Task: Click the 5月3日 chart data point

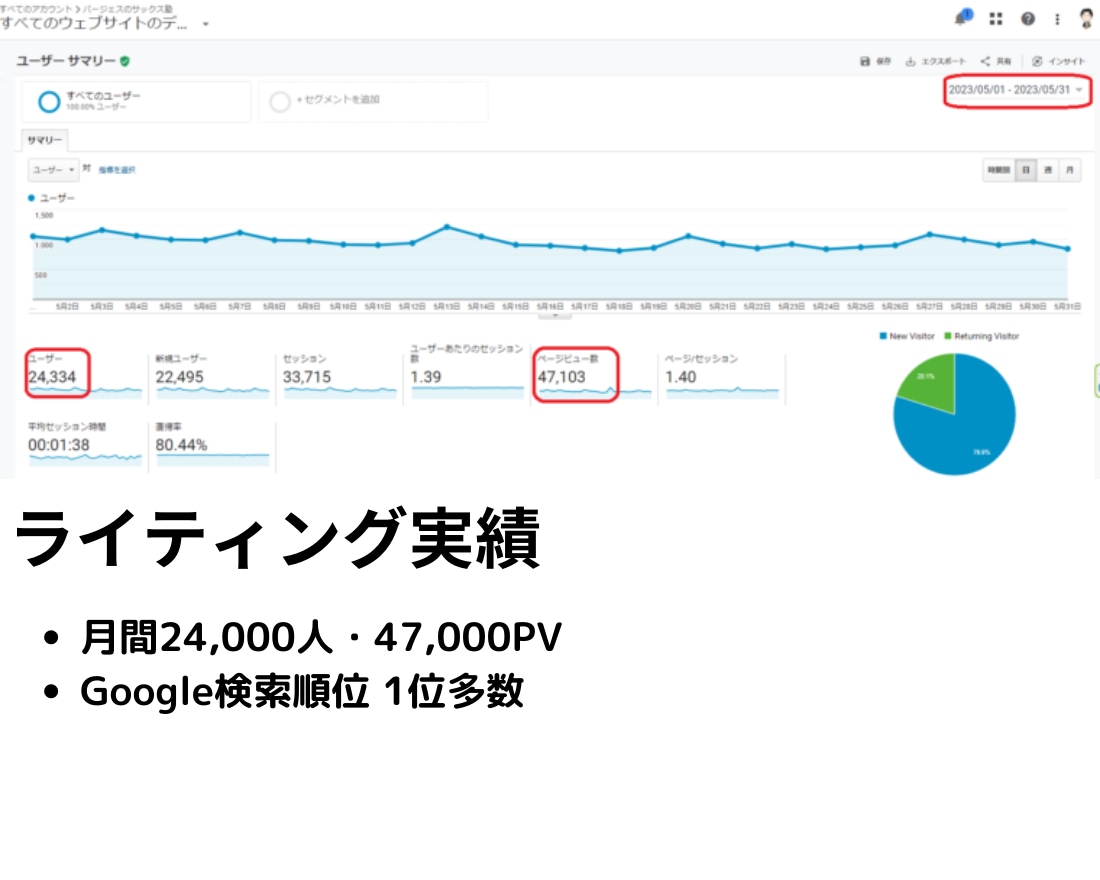Action: 102,229
